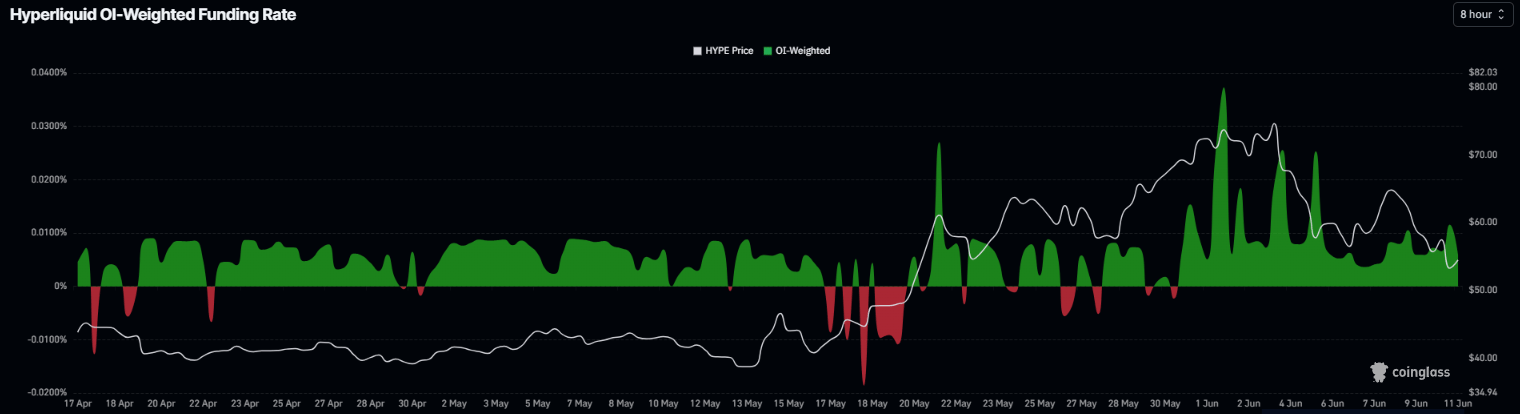Toggle the HYPE Price legend series
1520x414 pixels.
[x=723, y=50]
